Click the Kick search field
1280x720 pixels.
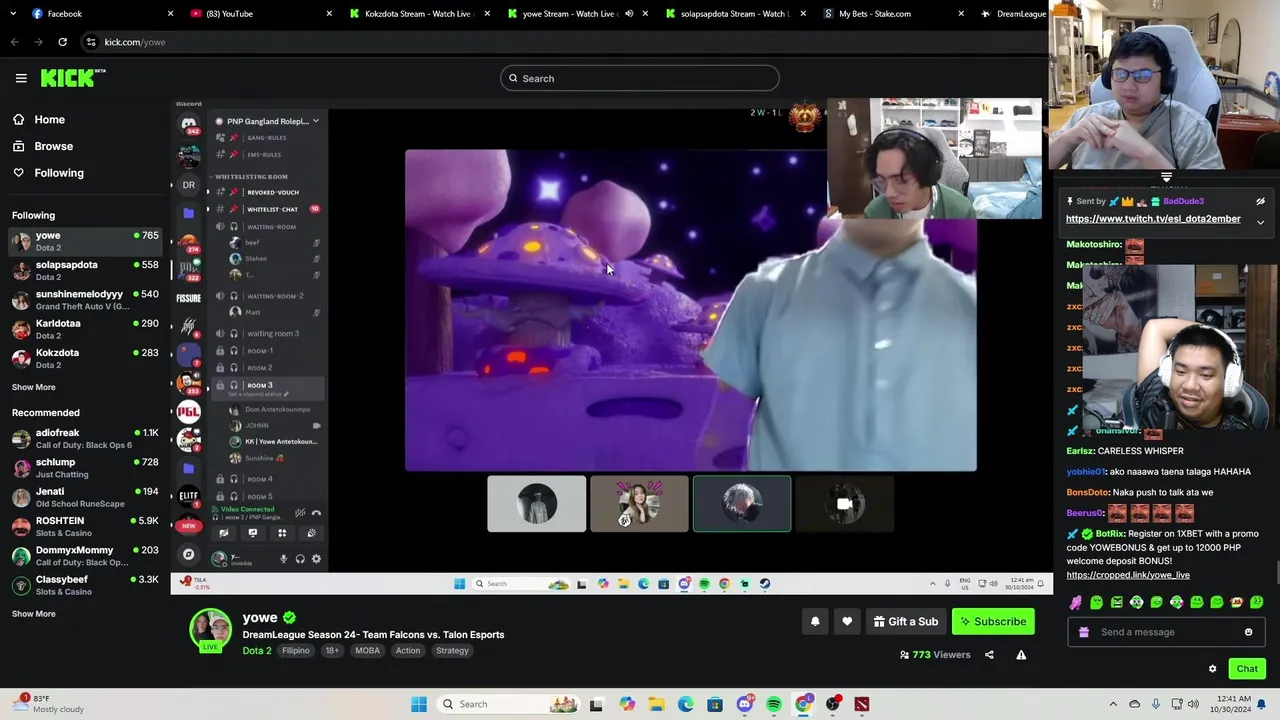640,78
